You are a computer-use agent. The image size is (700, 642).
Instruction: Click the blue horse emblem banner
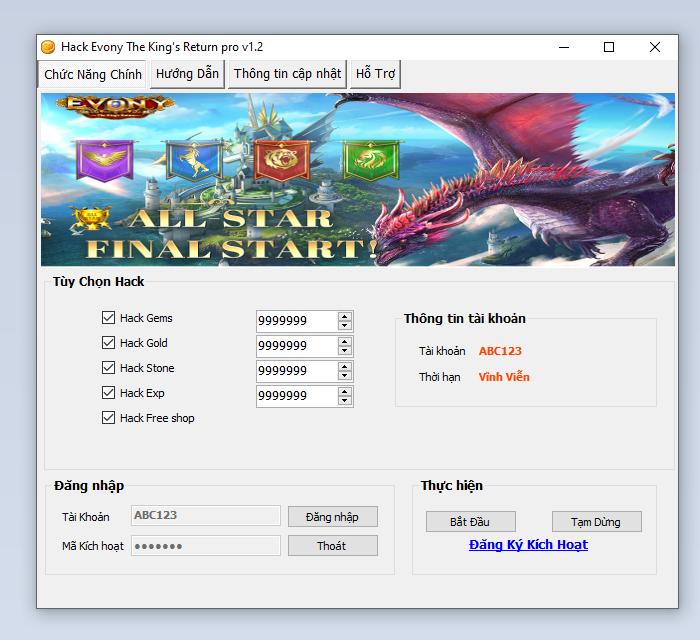(193, 158)
